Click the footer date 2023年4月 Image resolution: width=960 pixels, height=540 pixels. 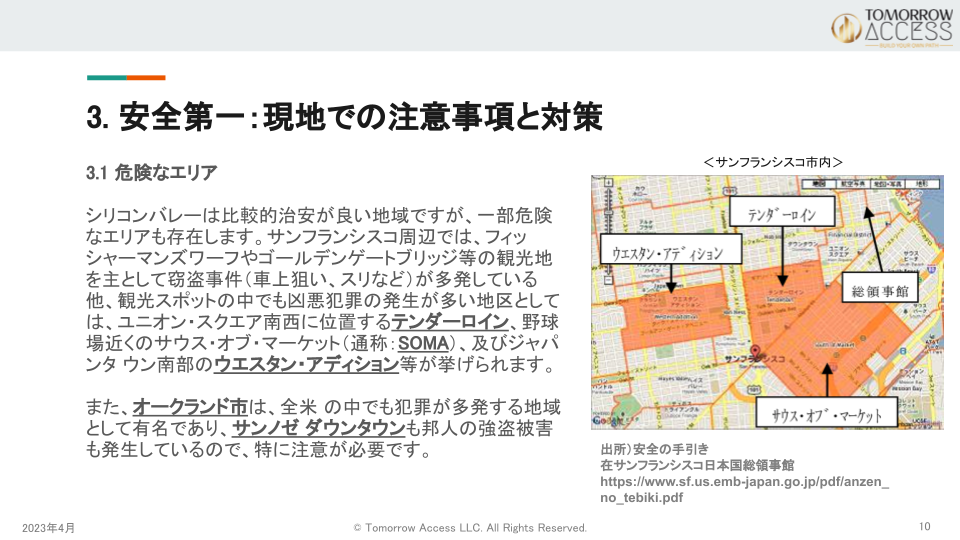[48, 528]
